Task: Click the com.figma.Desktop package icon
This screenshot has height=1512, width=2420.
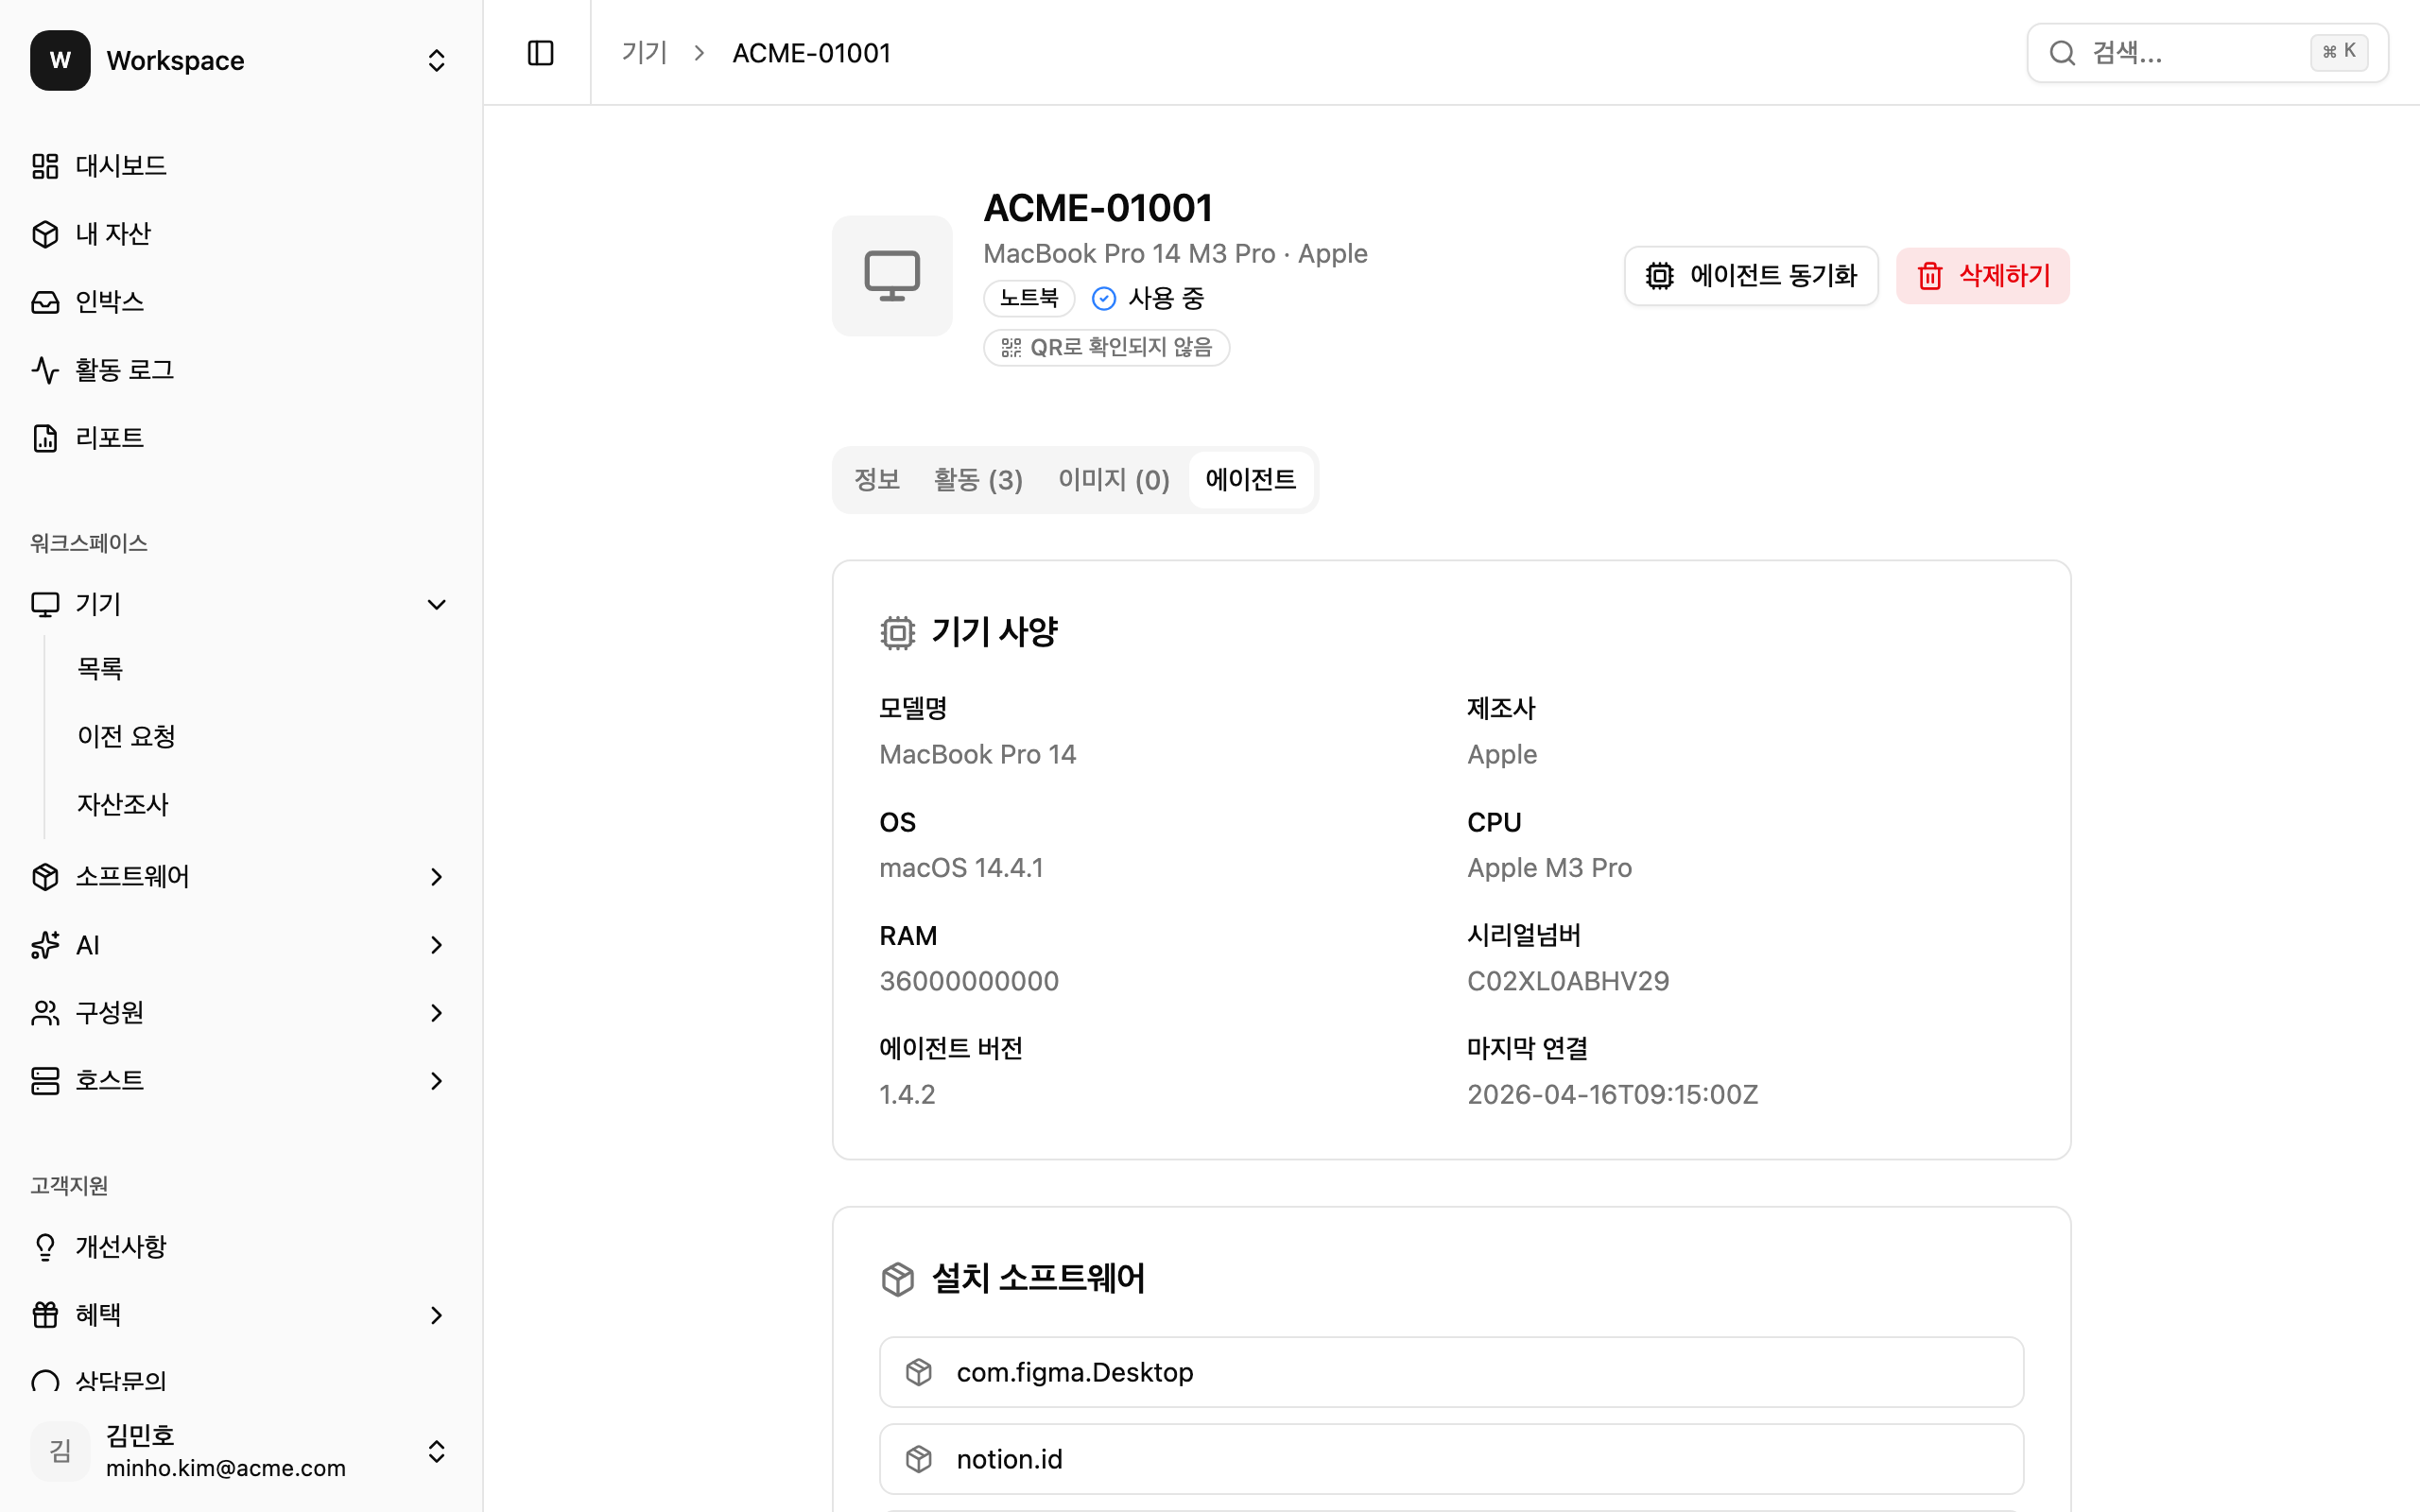Action: pyautogui.click(x=918, y=1372)
